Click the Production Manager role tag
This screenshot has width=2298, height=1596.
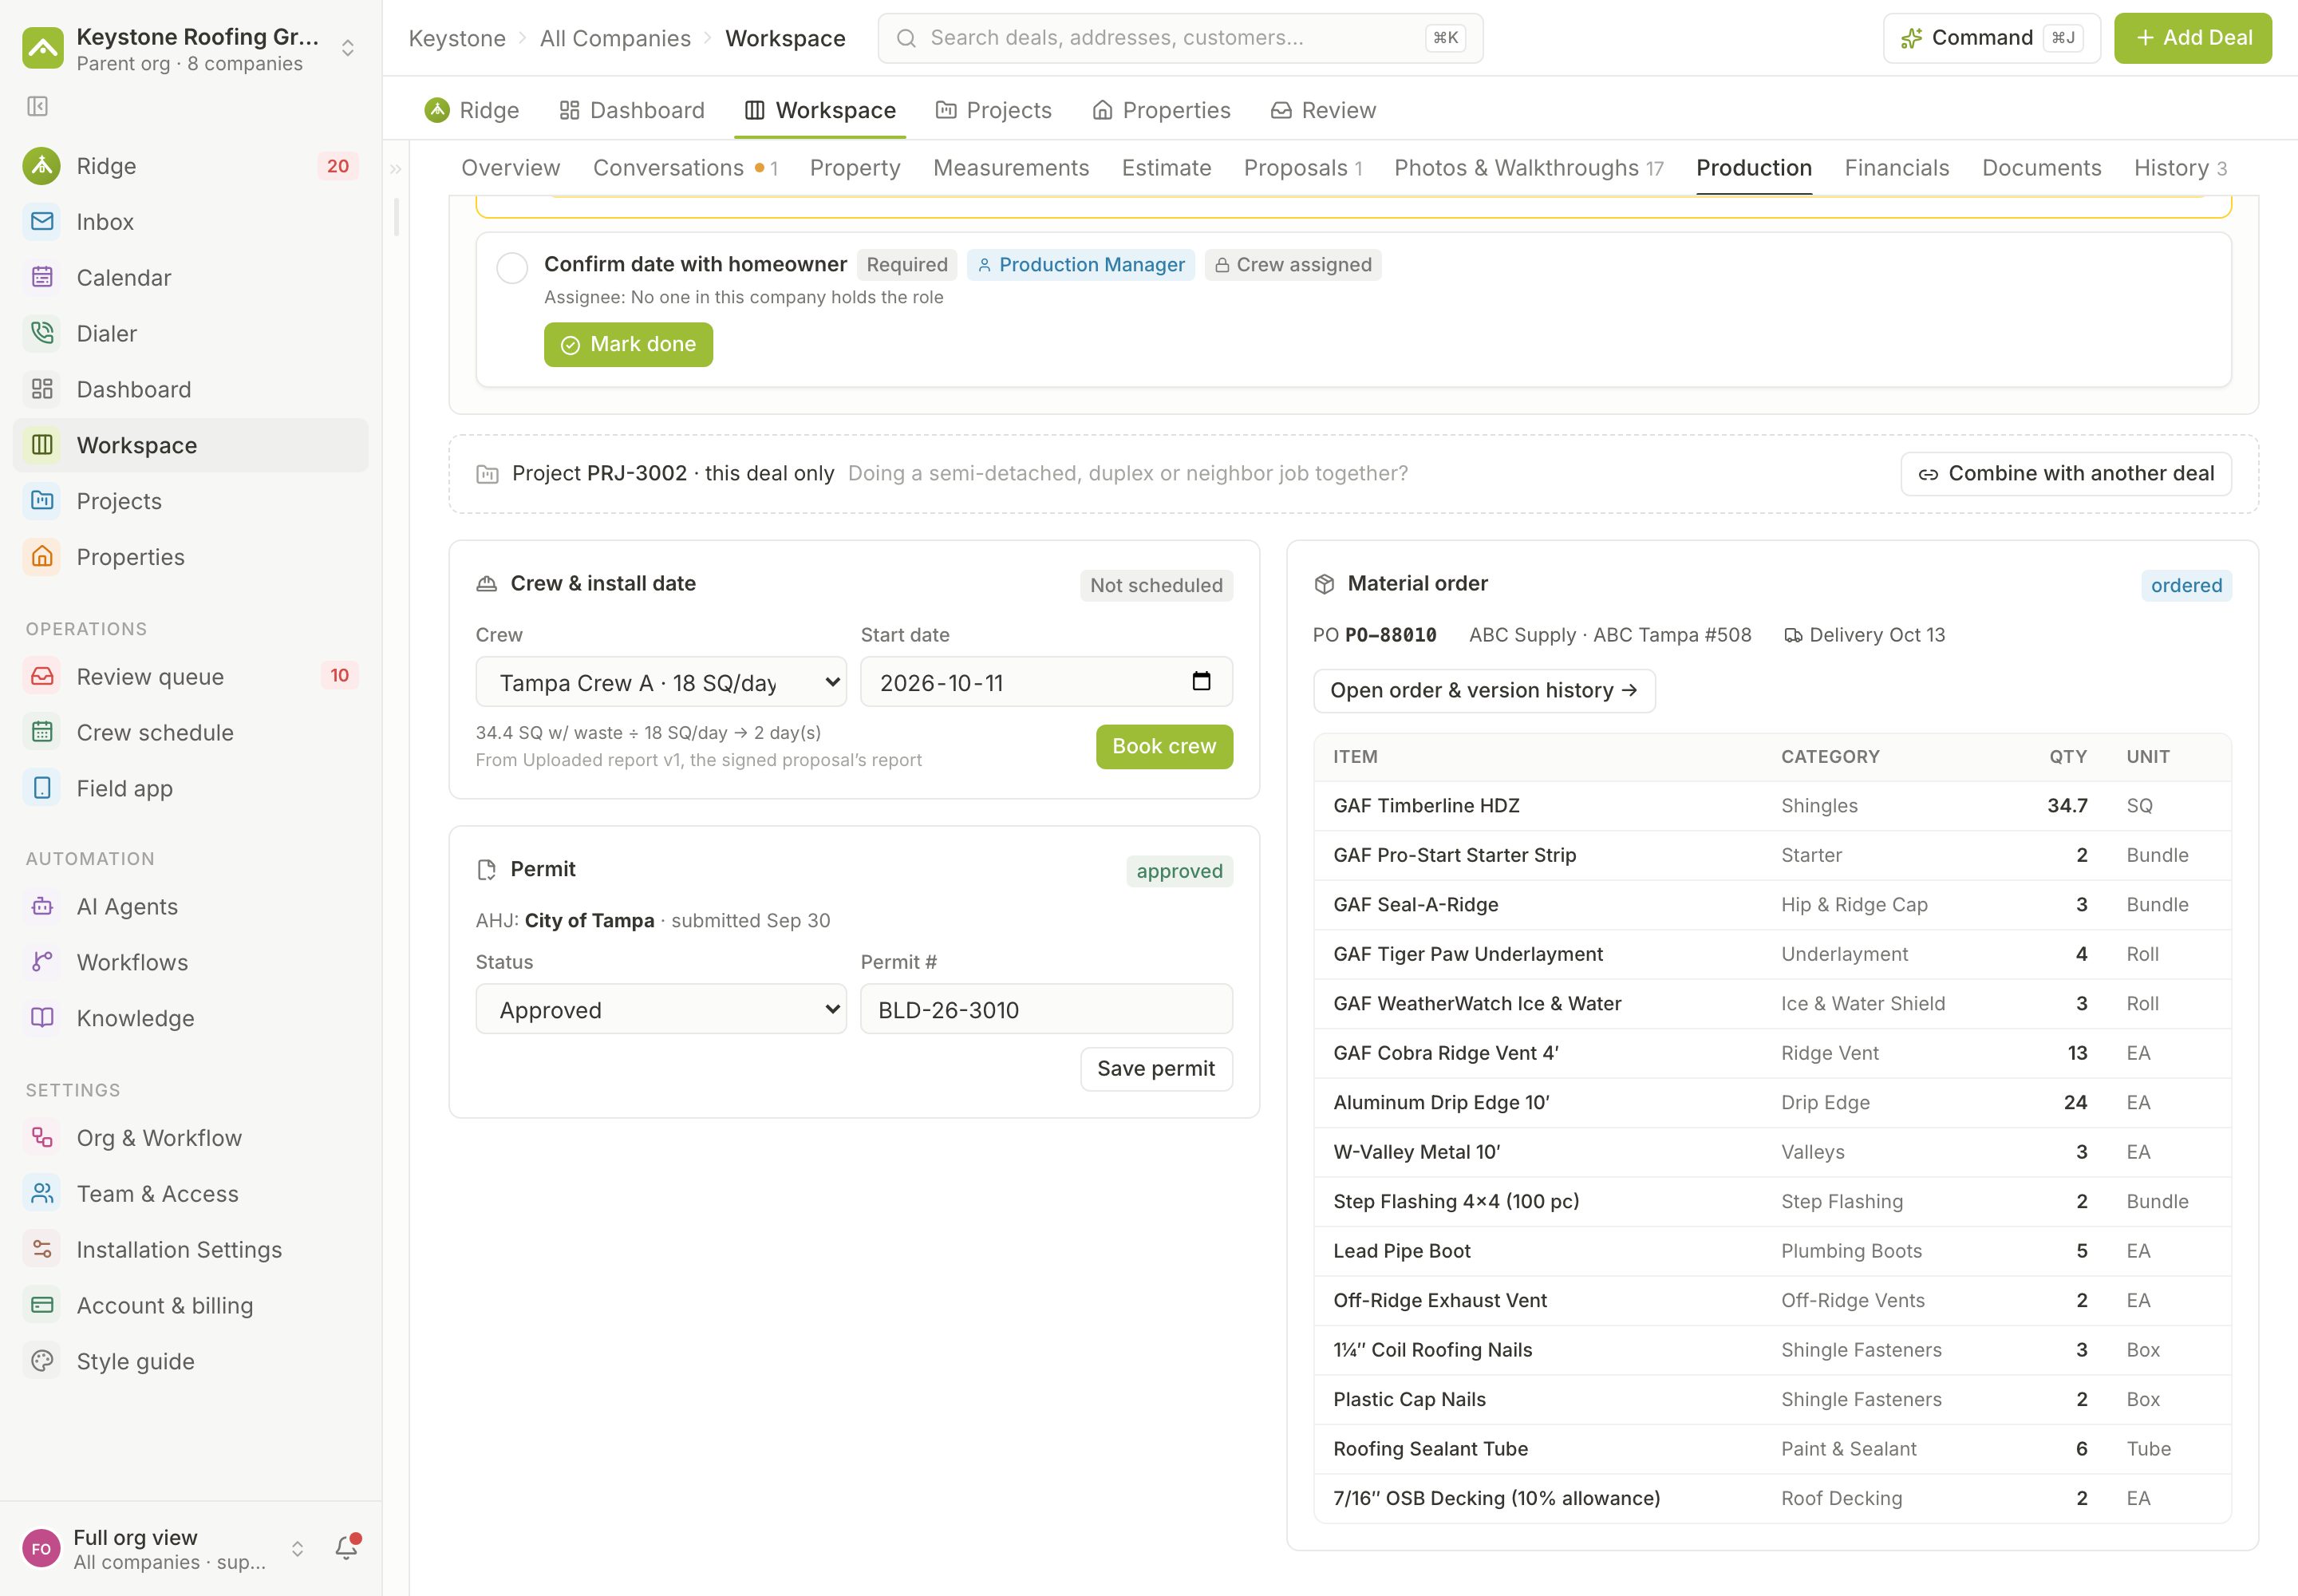1081,265
